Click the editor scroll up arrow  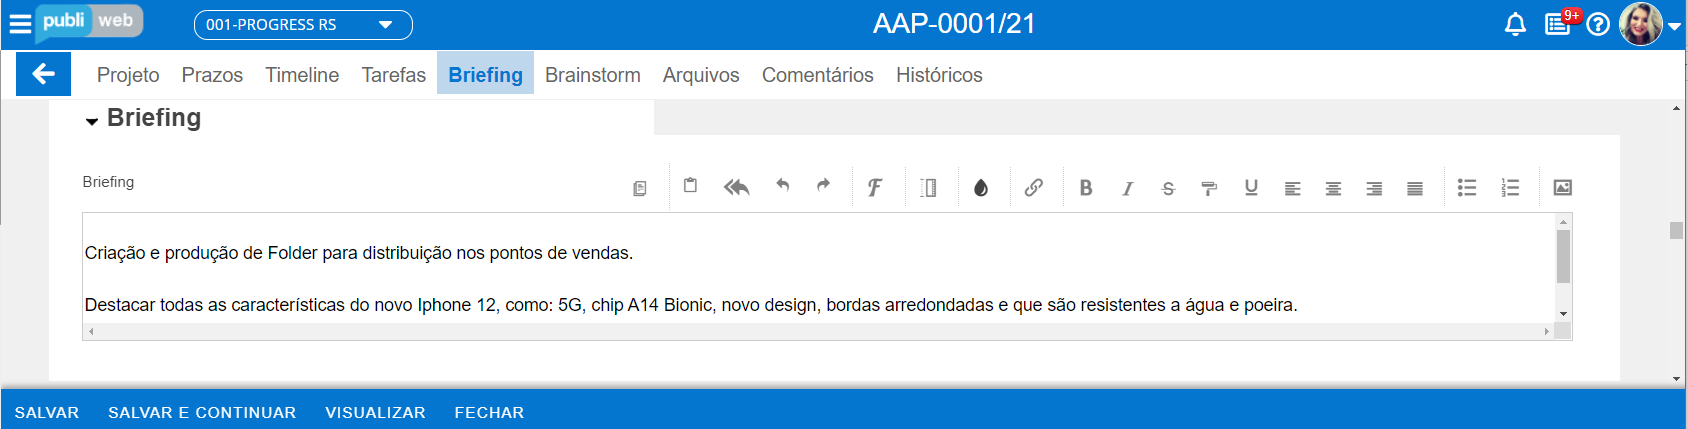tap(1563, 221)
